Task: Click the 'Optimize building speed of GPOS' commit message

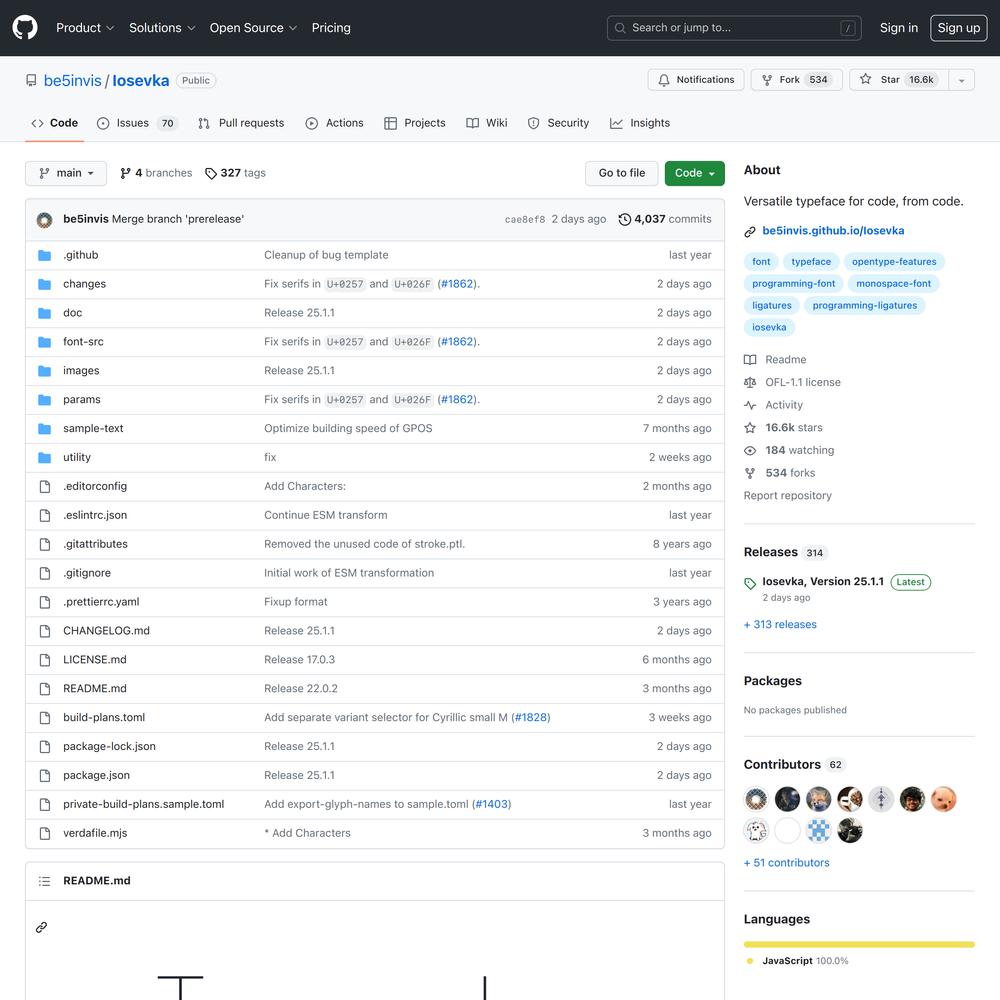Action: click(348, 429)
